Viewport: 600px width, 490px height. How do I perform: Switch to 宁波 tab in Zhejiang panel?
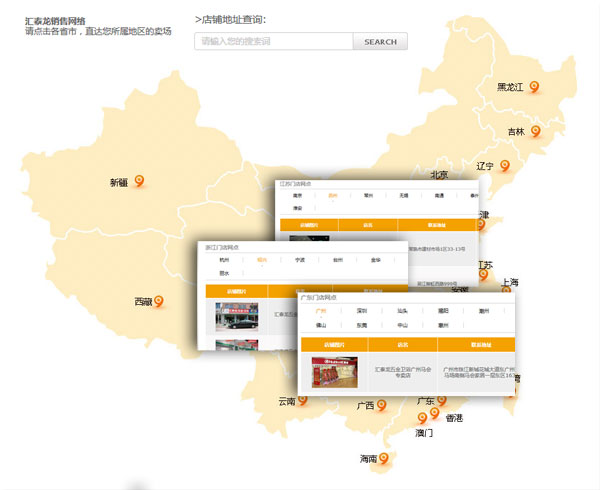pyautogui.click(x=300, y=259)
